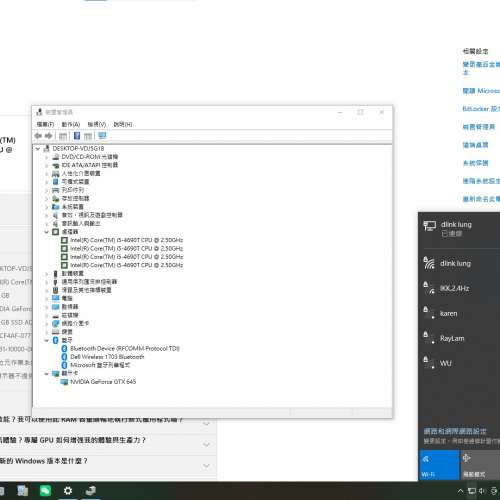The height and width of the screenshot is (500, 500).
Task: Click the monitor scan-hardware toolbar icon
Action: tap(102, 136)
